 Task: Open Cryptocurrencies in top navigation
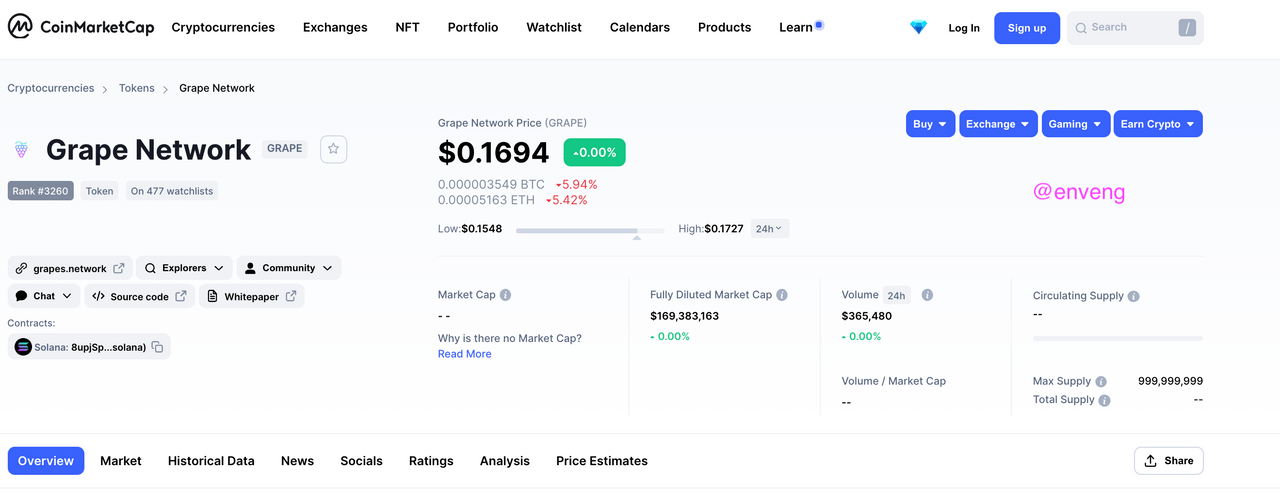pyautogui.click(x=223, y=28)
